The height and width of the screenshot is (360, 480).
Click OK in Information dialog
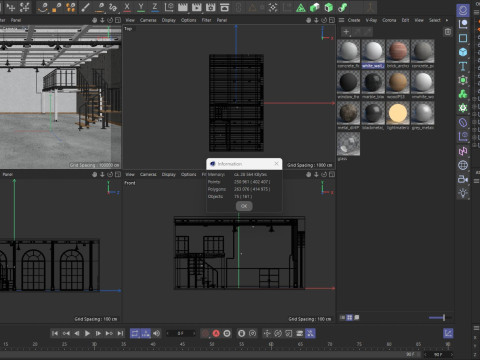[244, 206]
